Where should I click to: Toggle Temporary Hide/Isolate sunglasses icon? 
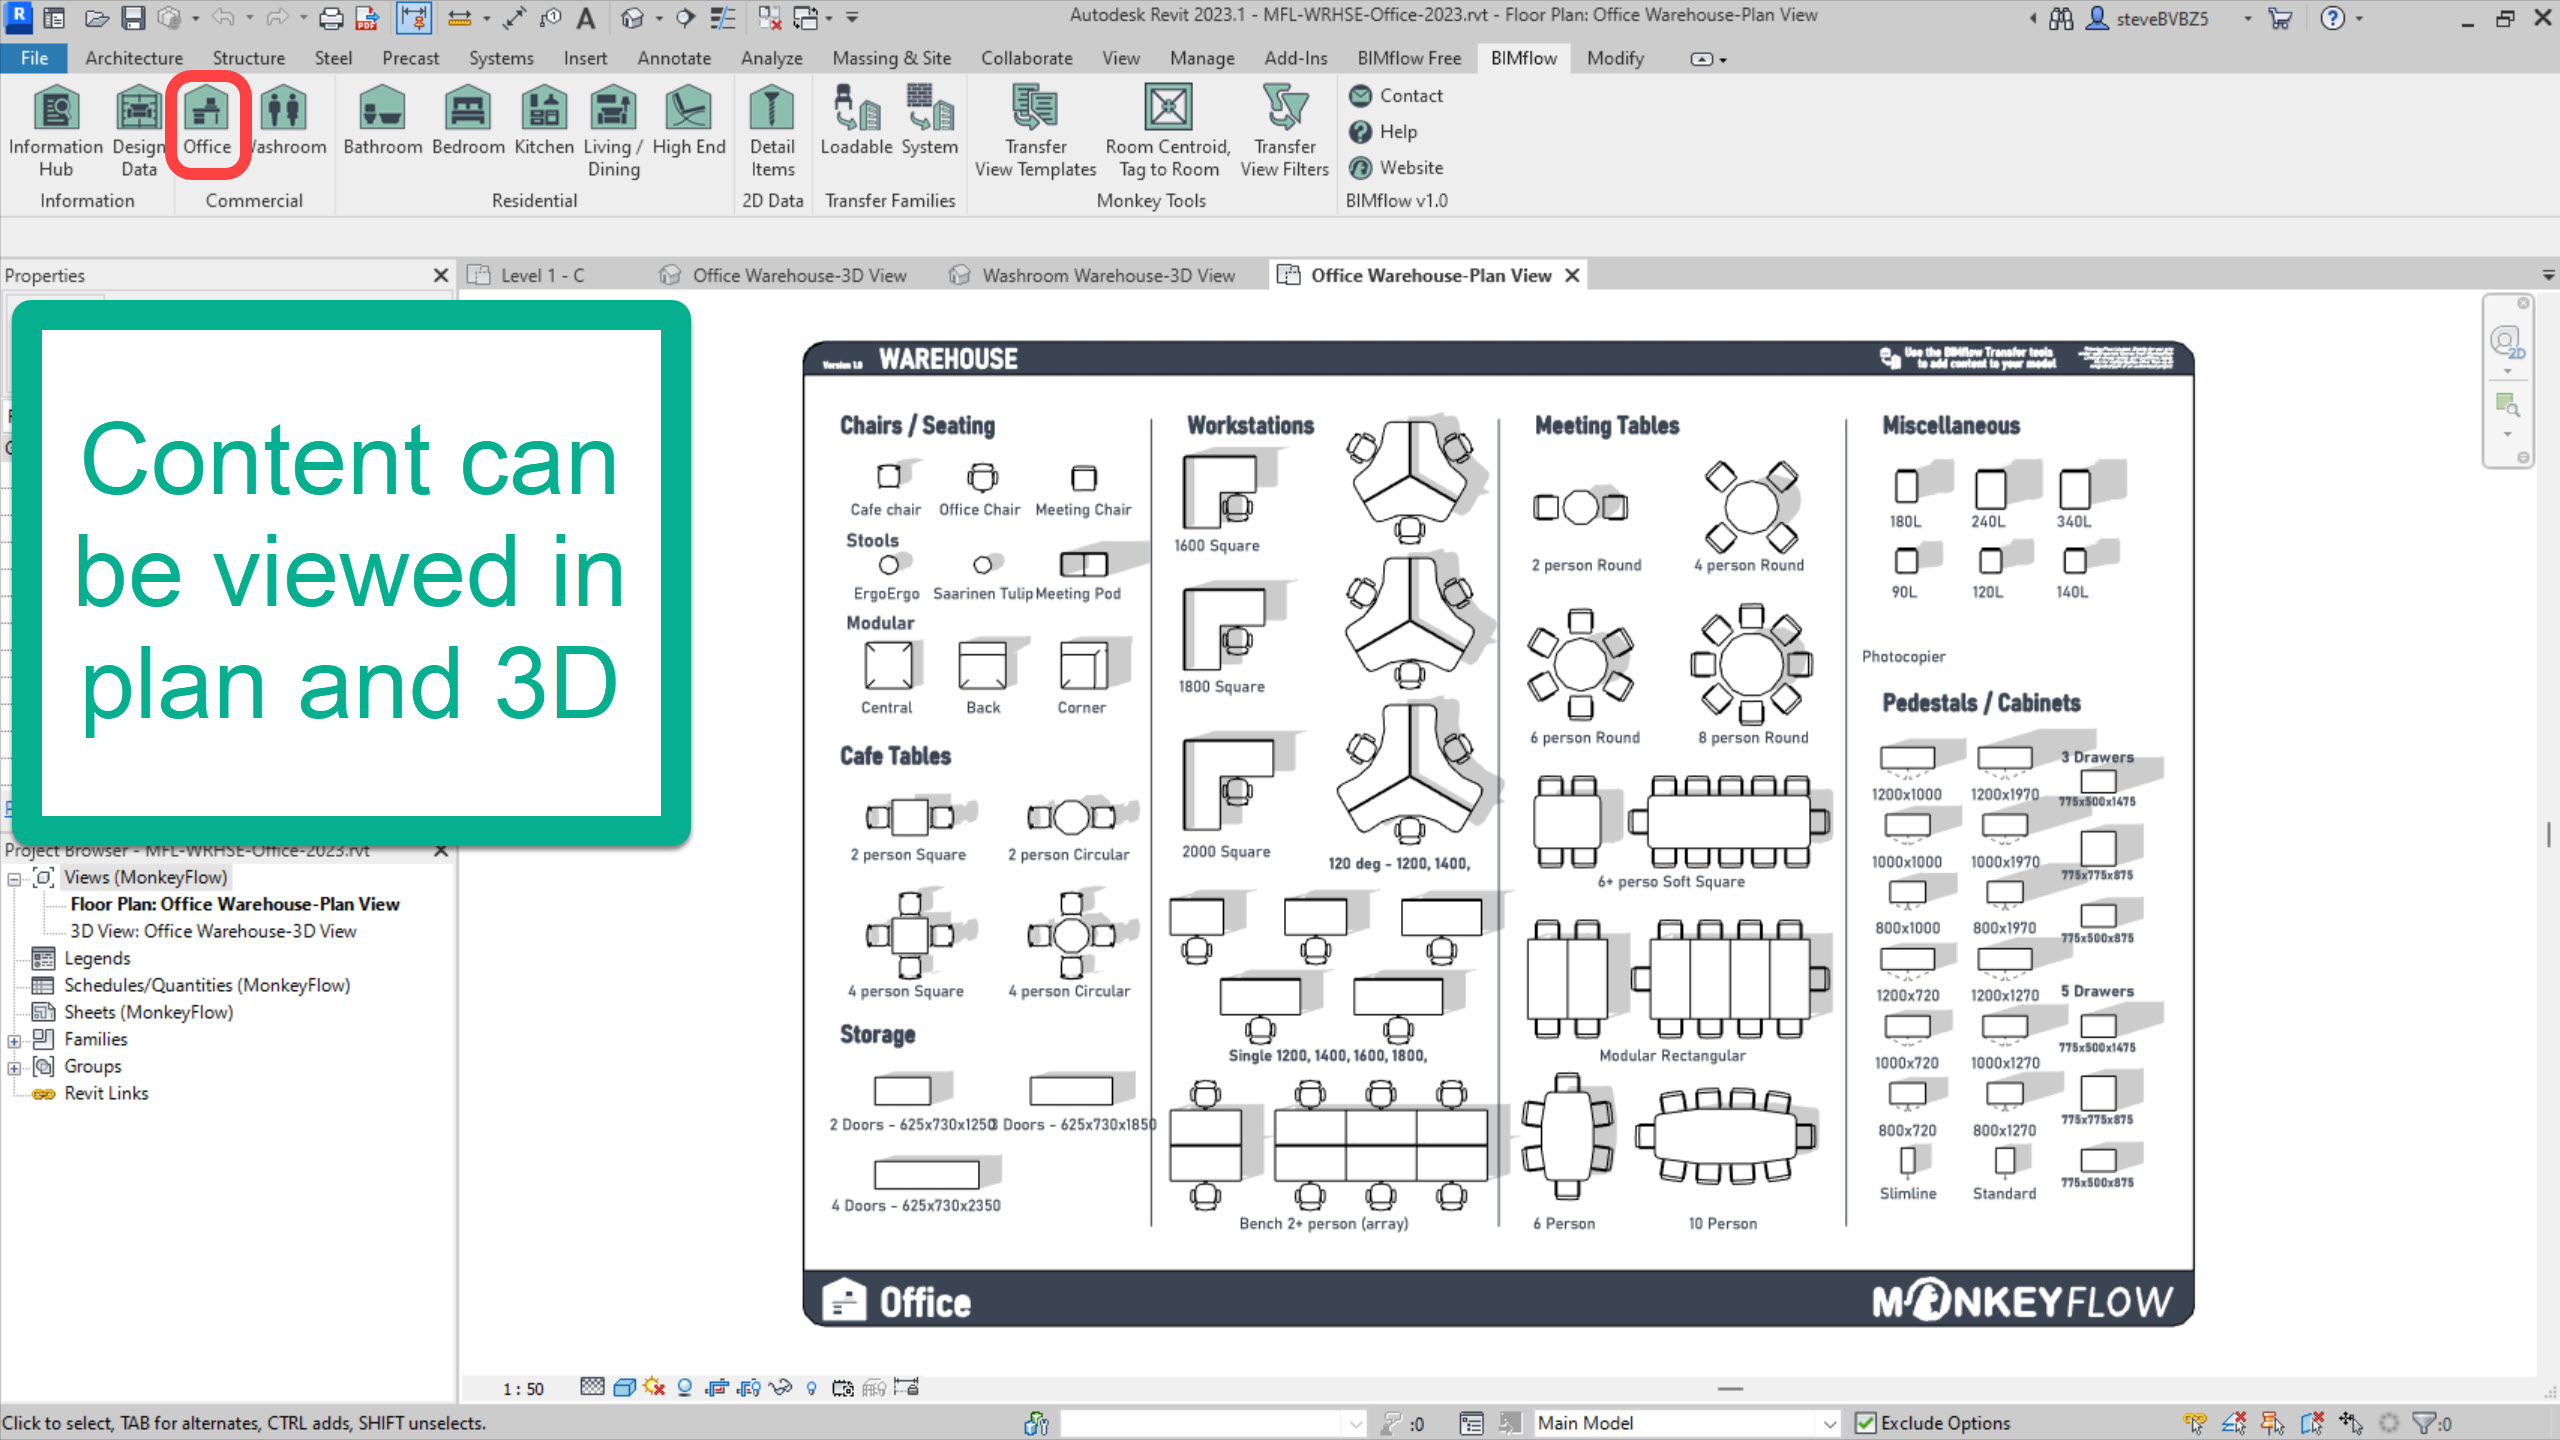pos(780,1387)
